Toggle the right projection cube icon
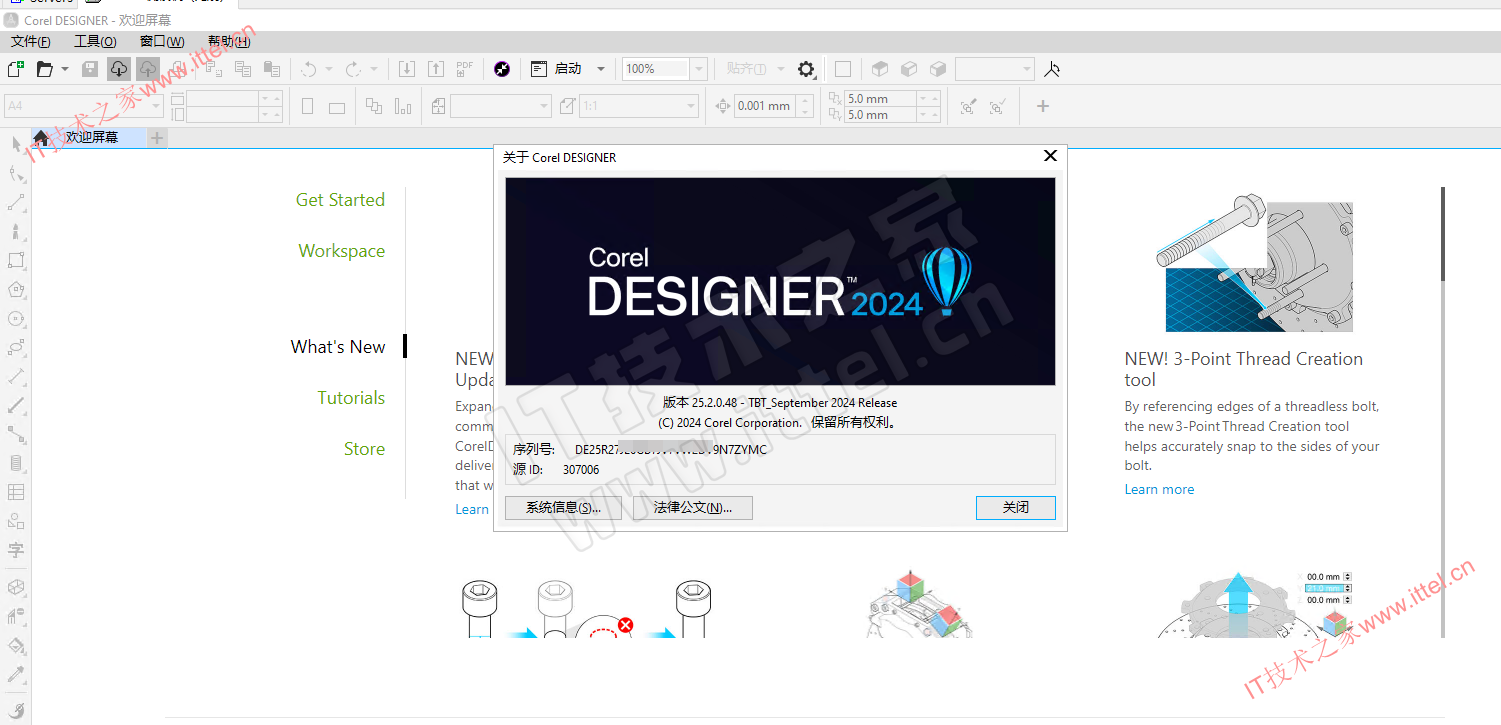1501x725 pixels. (938, 69)
